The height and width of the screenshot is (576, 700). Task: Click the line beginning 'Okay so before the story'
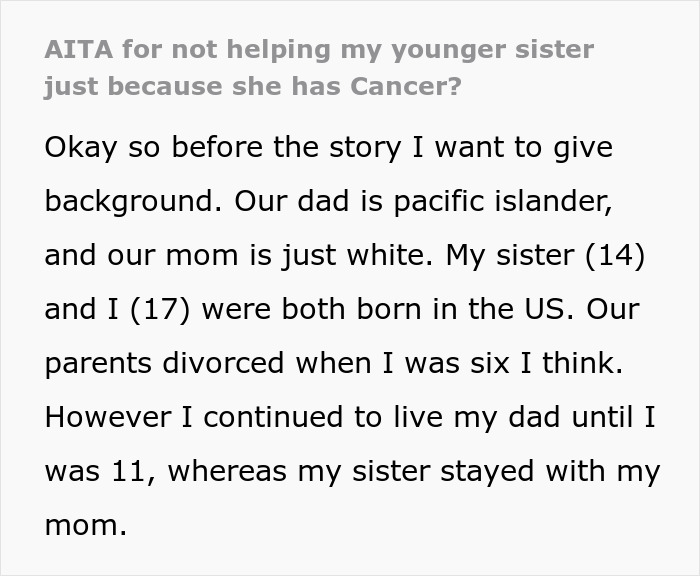point(328,147)
